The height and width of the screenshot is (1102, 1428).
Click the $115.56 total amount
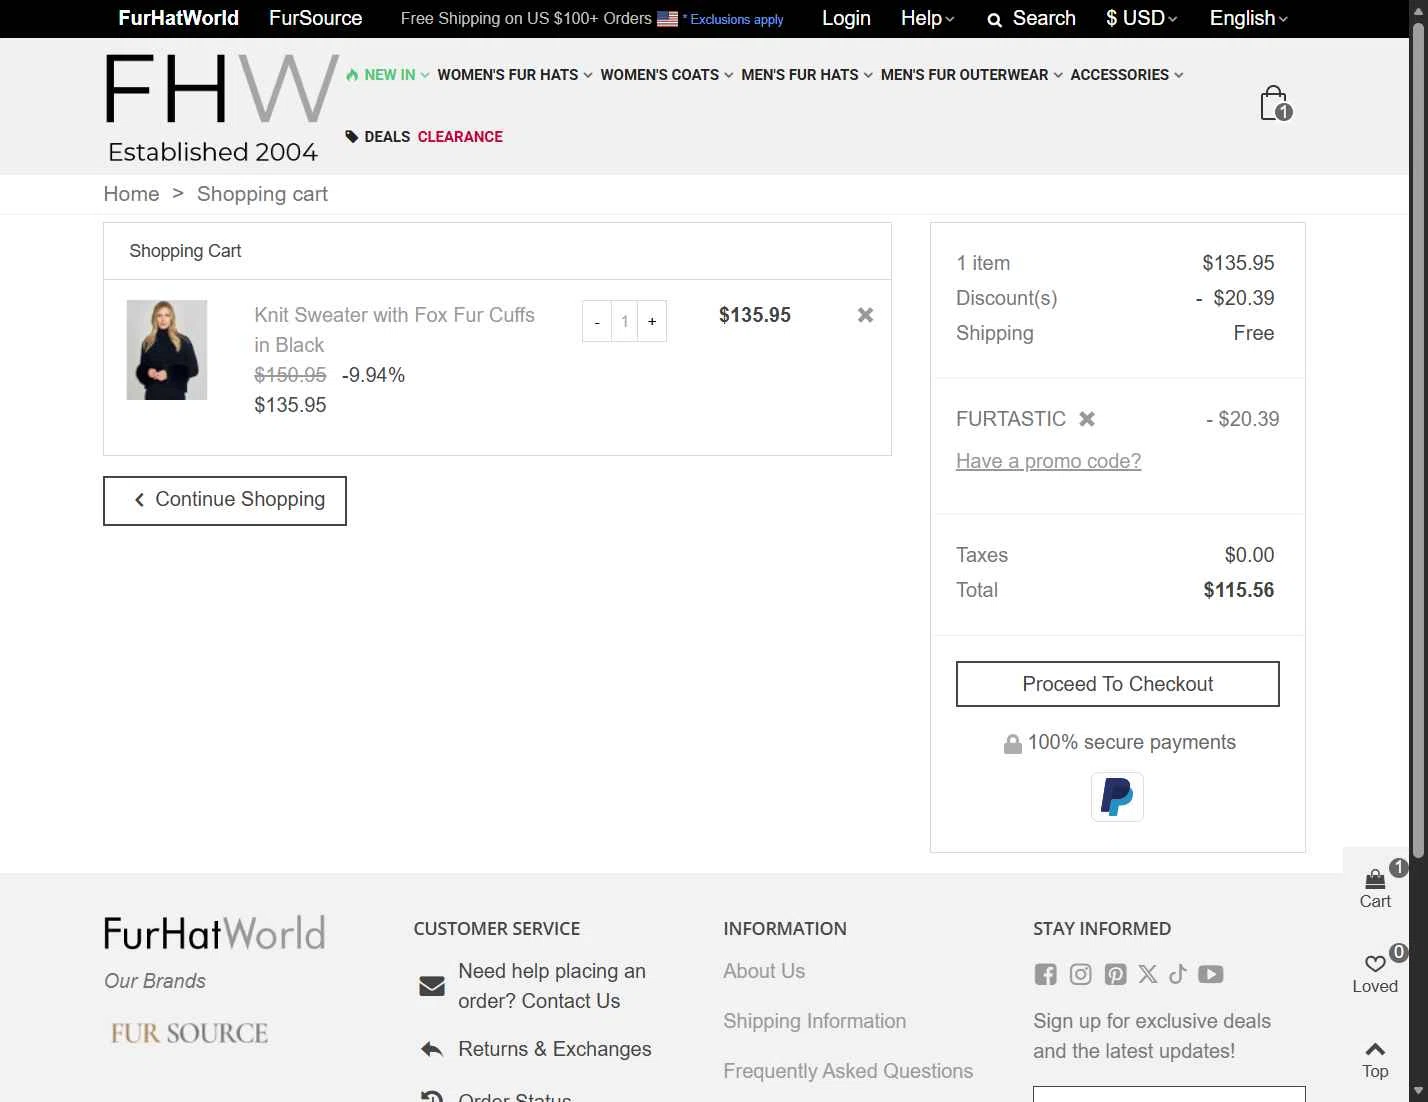pyautogui.click(x=1239, y=590)
